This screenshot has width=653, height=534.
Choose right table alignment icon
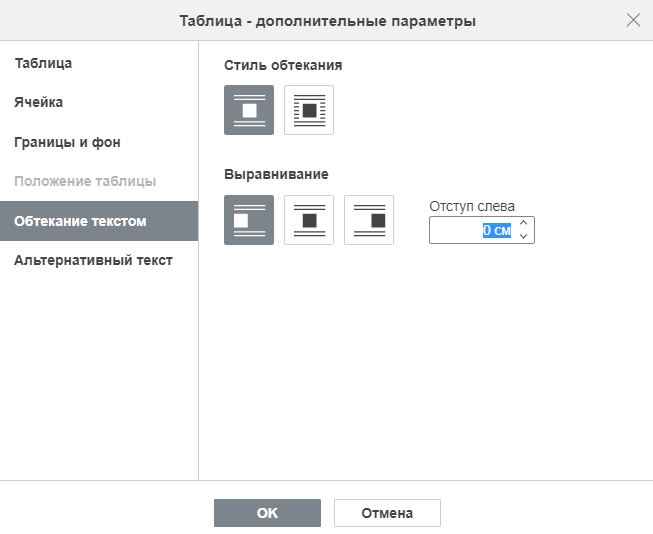tap(369, 220)
